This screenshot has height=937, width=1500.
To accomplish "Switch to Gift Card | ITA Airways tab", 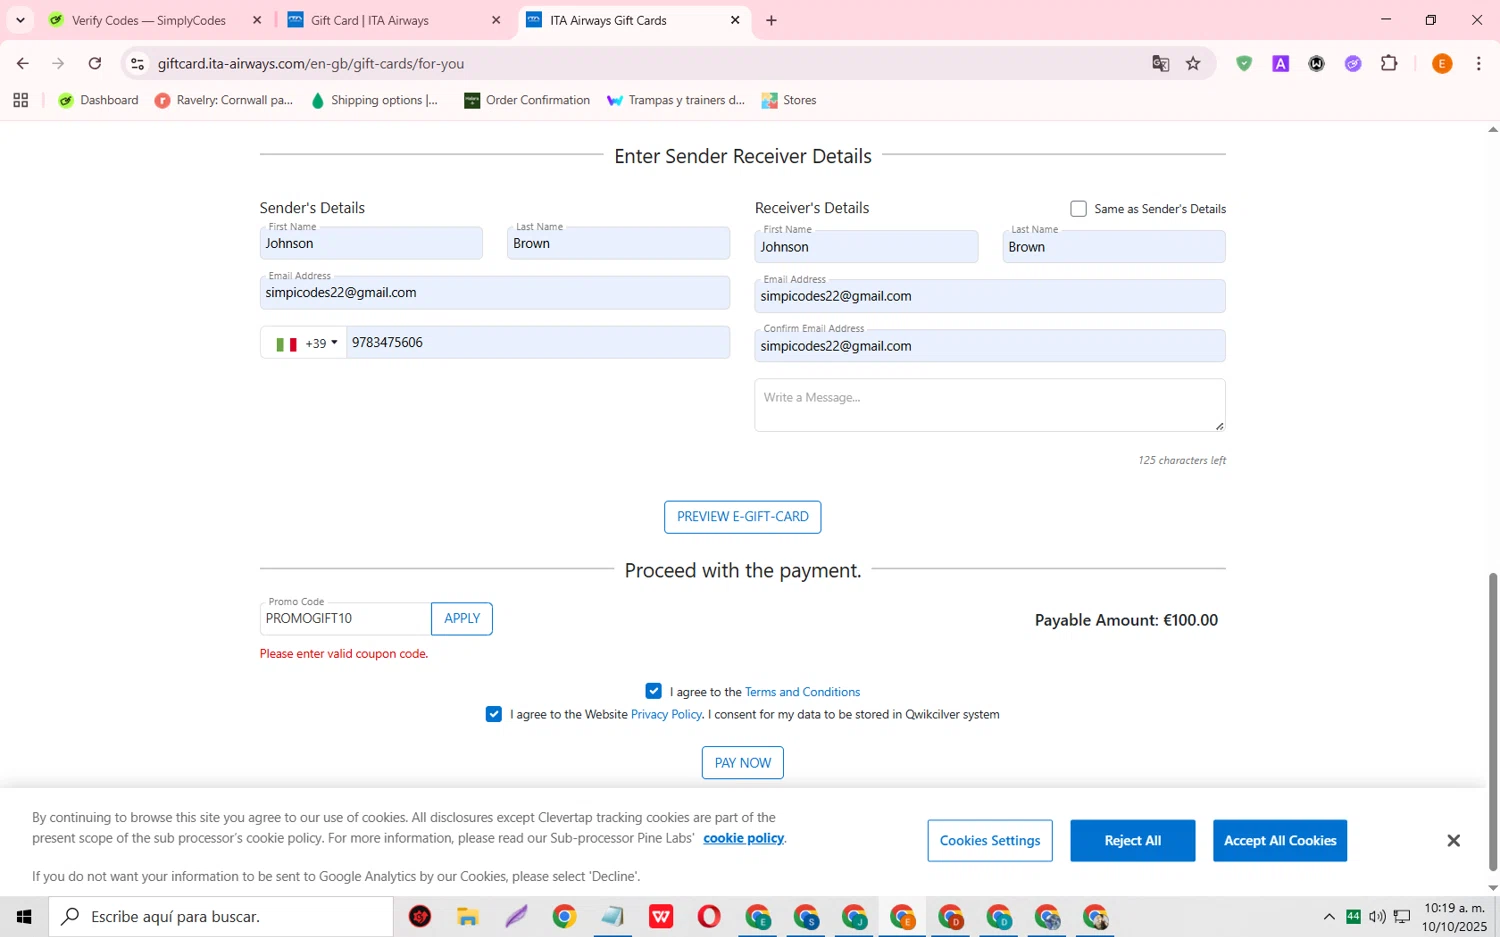I will pos(390,20).
